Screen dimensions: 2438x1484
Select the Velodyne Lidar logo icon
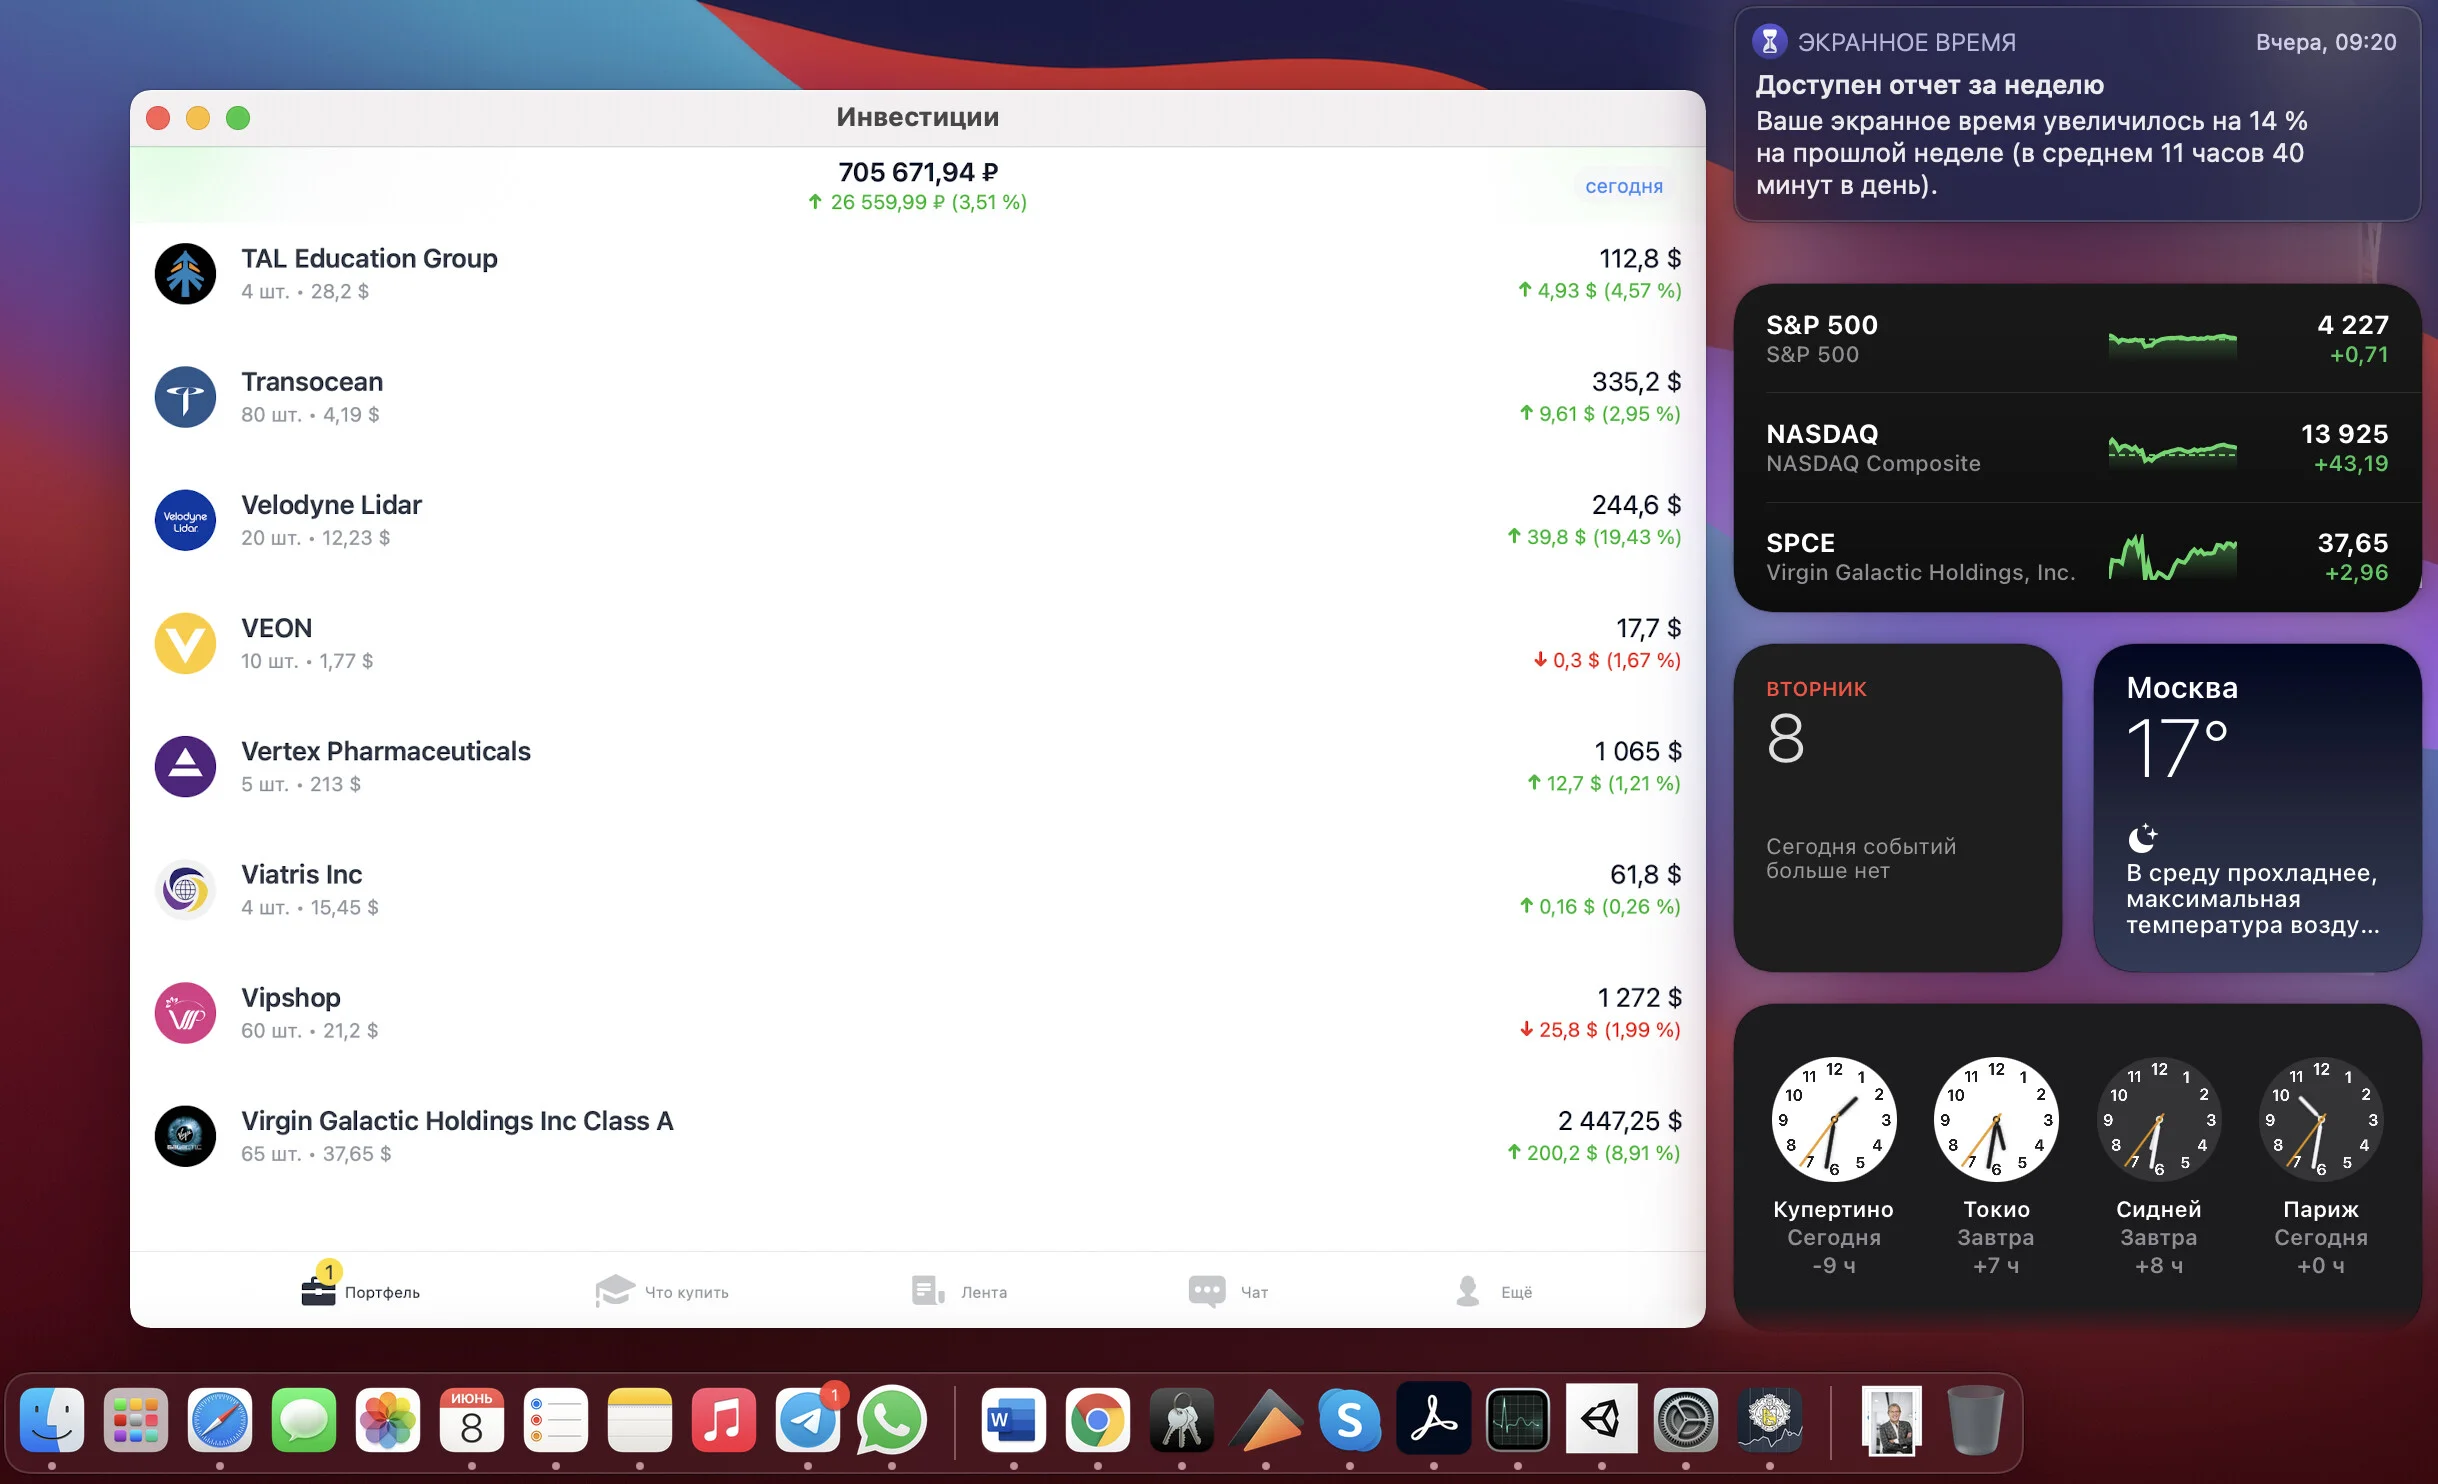click(185, 520)
